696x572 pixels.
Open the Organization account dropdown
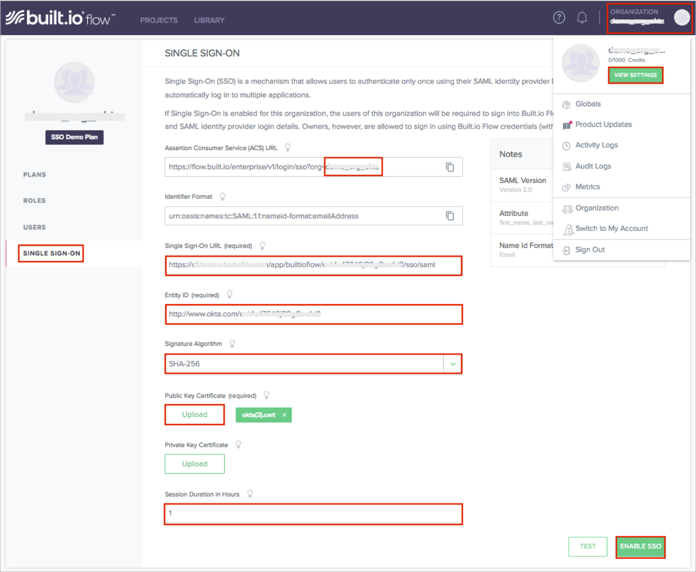pyautogui.click(x=649, y=18)
